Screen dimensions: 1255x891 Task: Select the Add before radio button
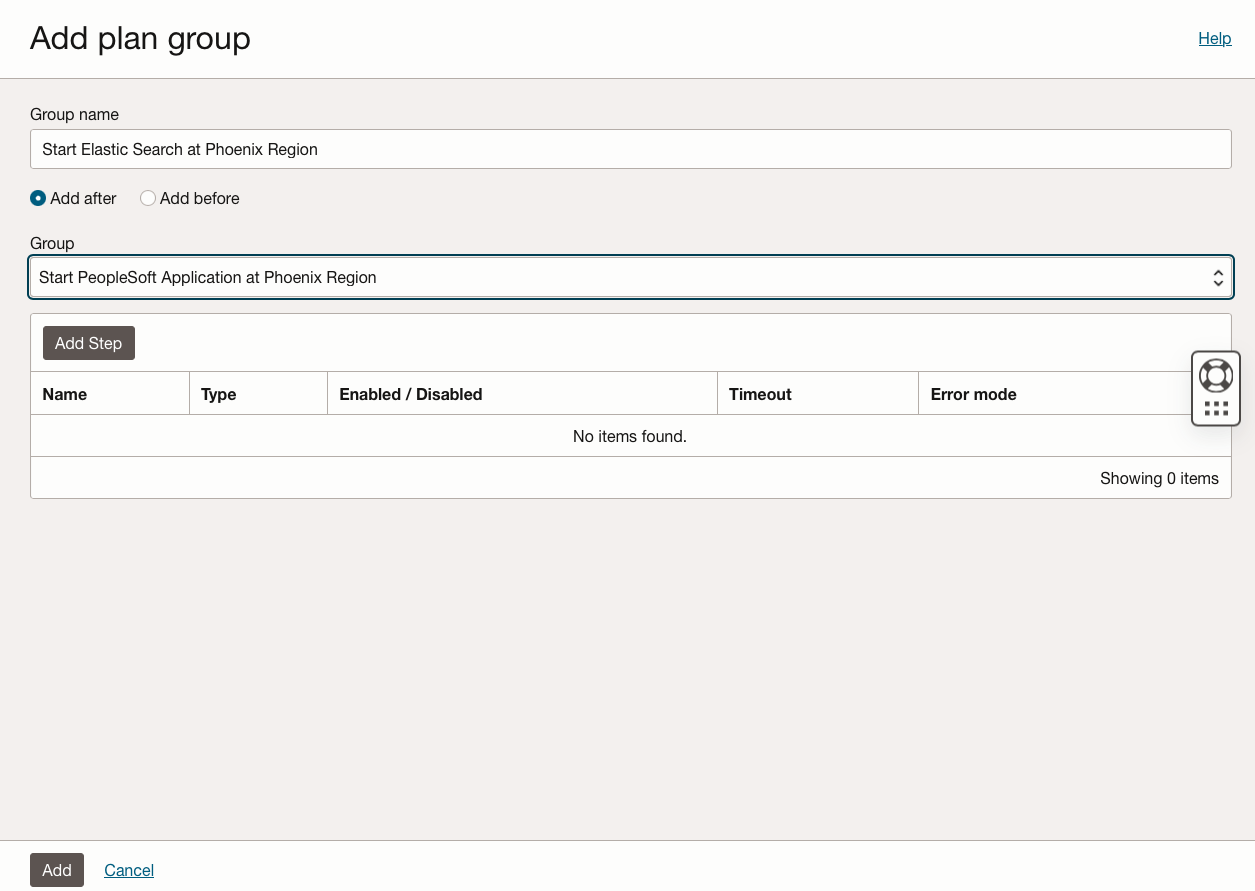click(x=148, y=198)
